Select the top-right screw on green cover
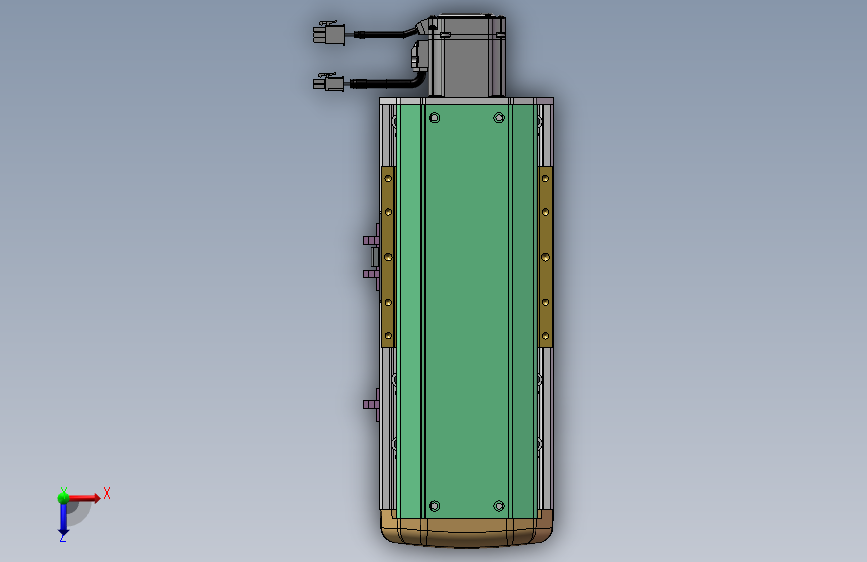 (499, 117)
